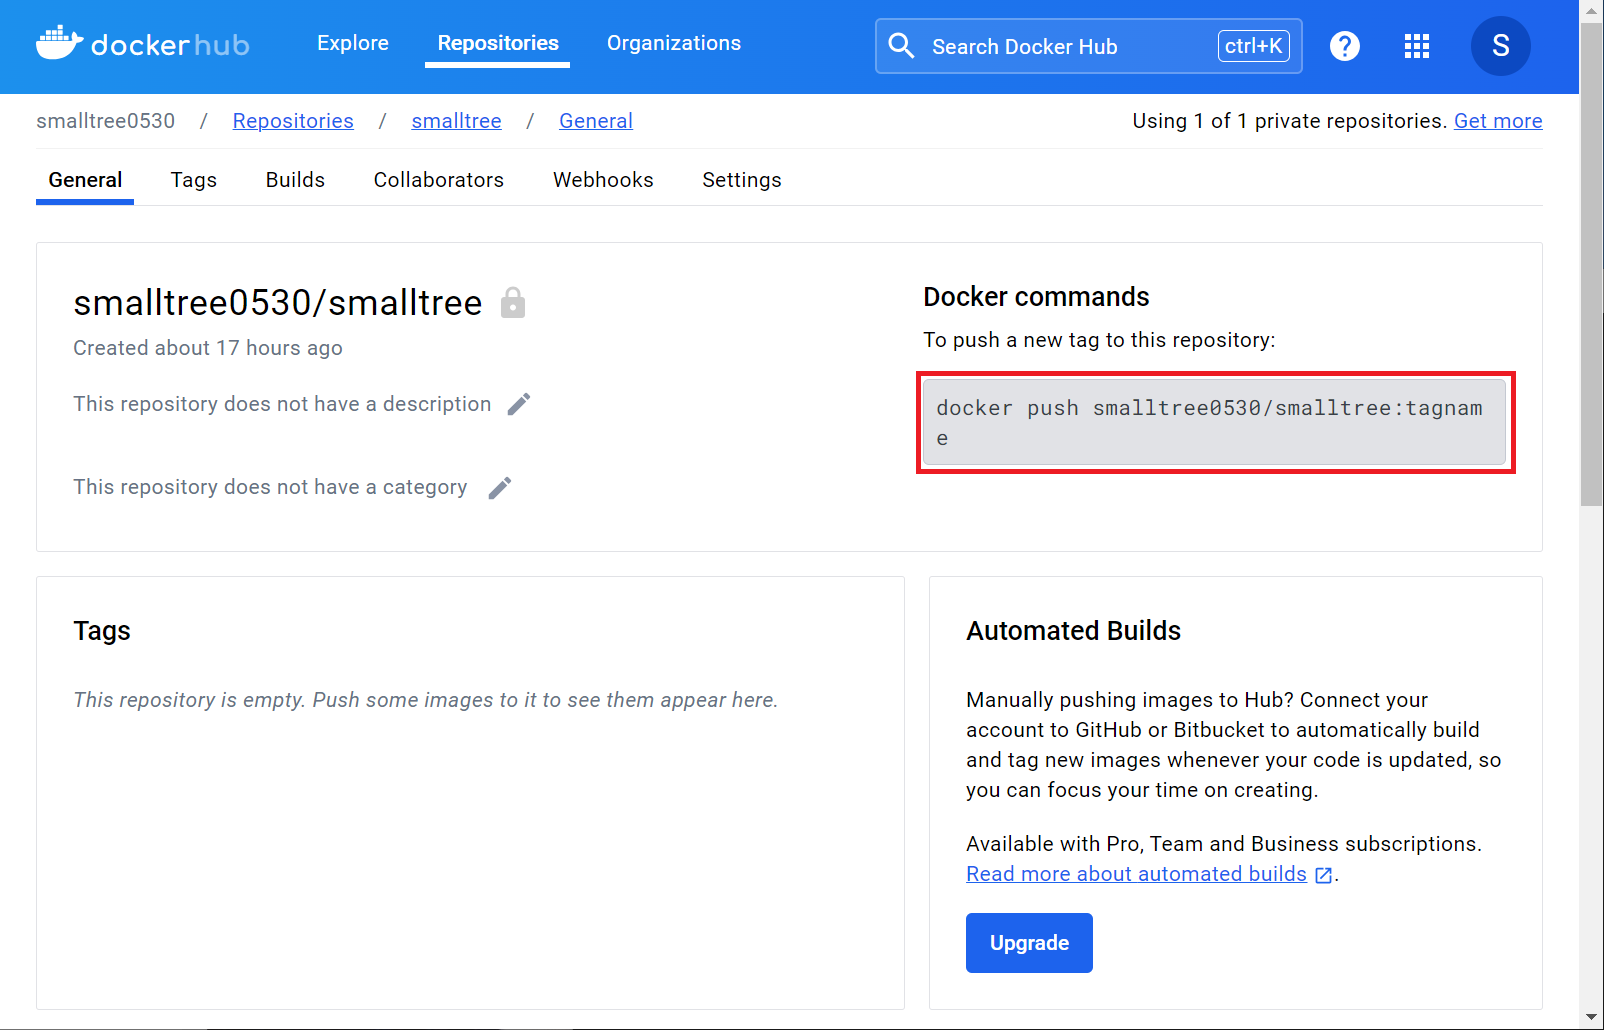Click the Docker commands heading

pos(1036,297)
